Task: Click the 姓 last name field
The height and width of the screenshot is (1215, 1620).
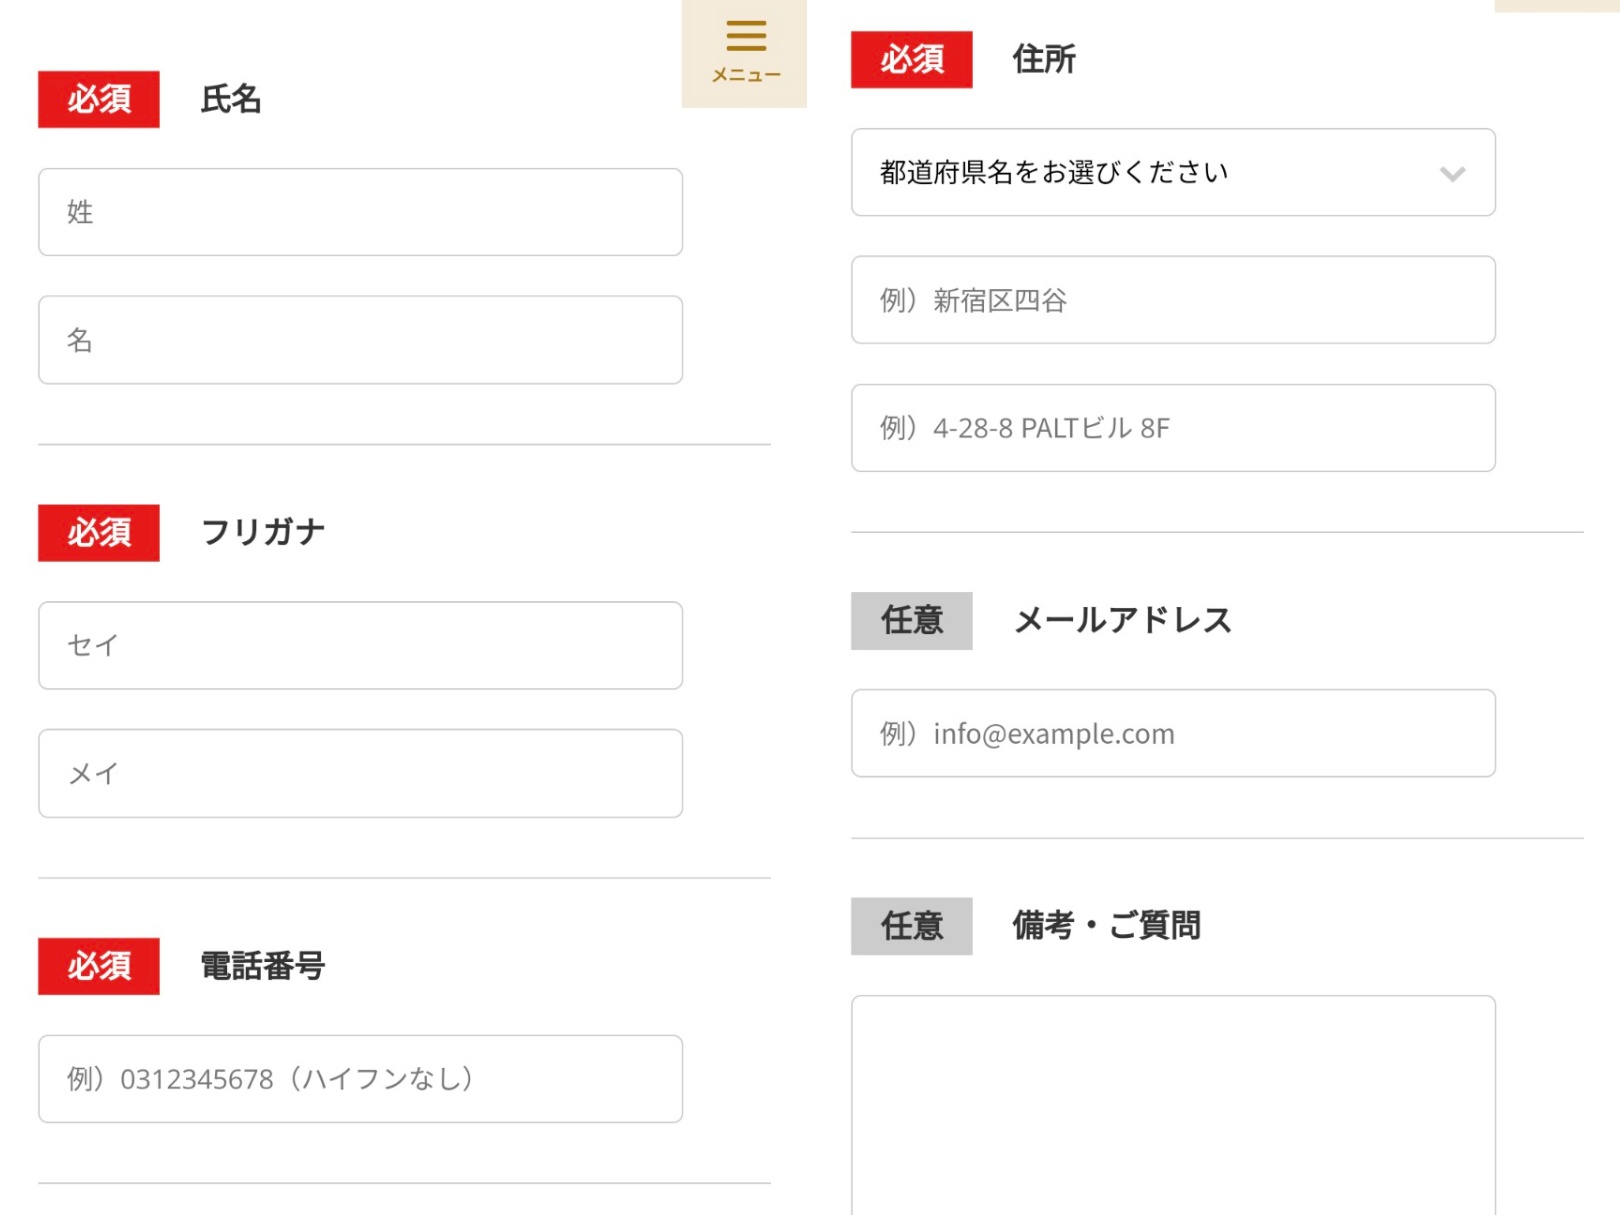Action: pos(360,212)
